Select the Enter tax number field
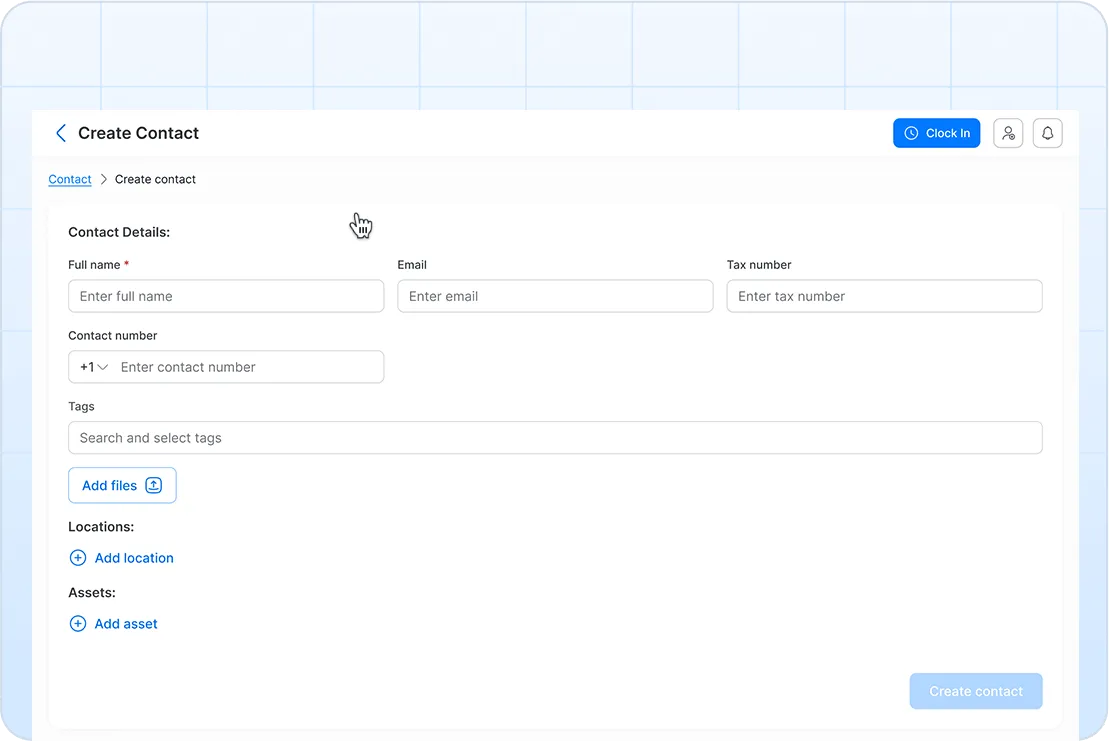 click(884, 296)
